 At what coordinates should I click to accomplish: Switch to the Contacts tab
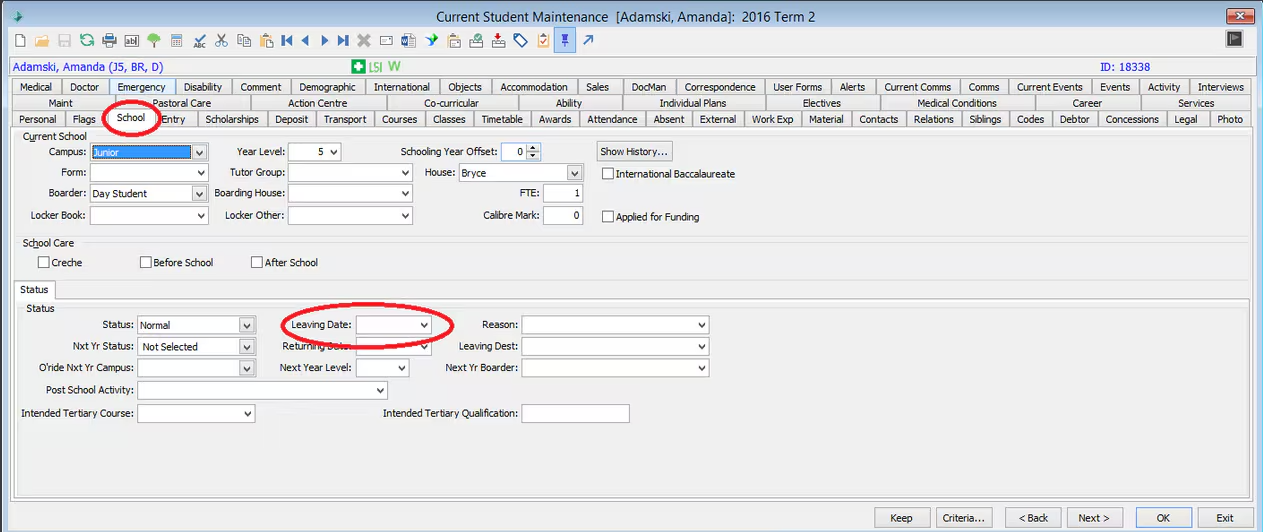click(879, 119)
